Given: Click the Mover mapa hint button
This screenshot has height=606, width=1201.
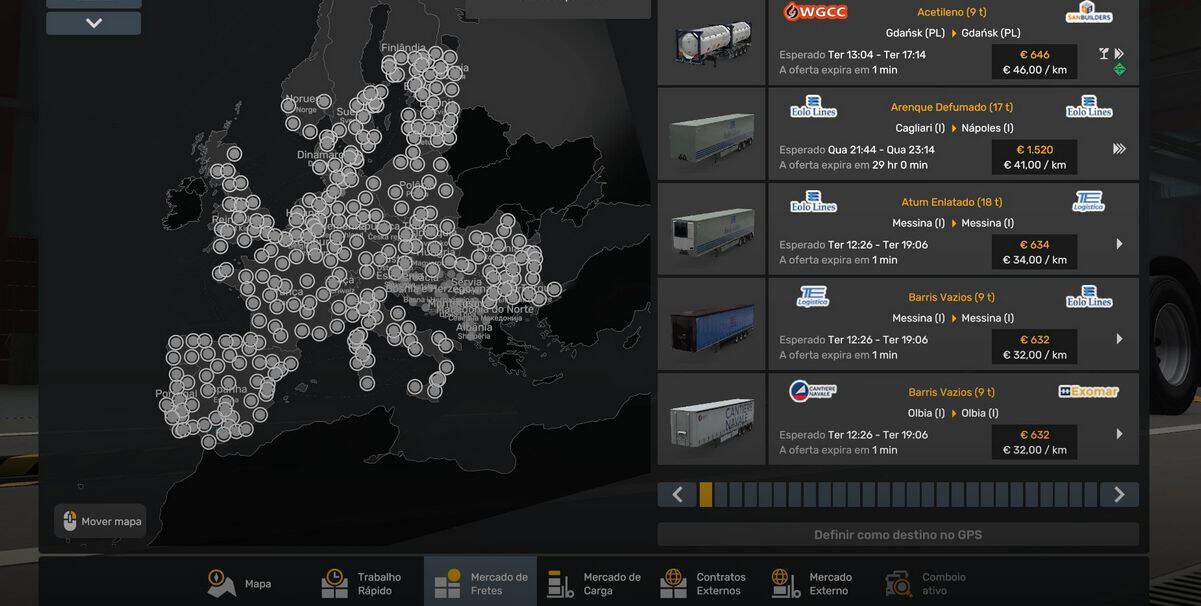Looking at the screenshot, I should [x=100, y=521].
